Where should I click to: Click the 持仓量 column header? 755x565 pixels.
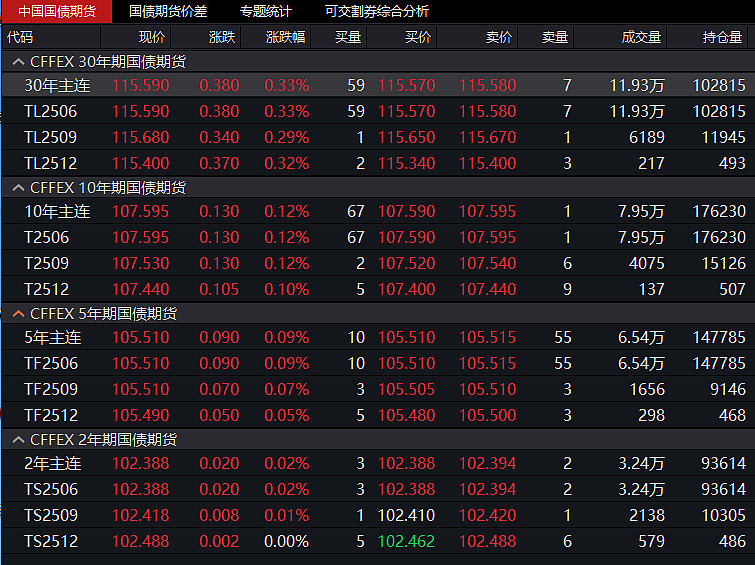coord(722,37)
